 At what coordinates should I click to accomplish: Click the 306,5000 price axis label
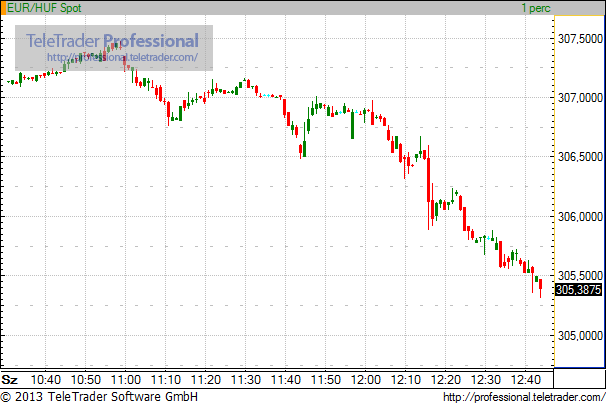point(580,157)
